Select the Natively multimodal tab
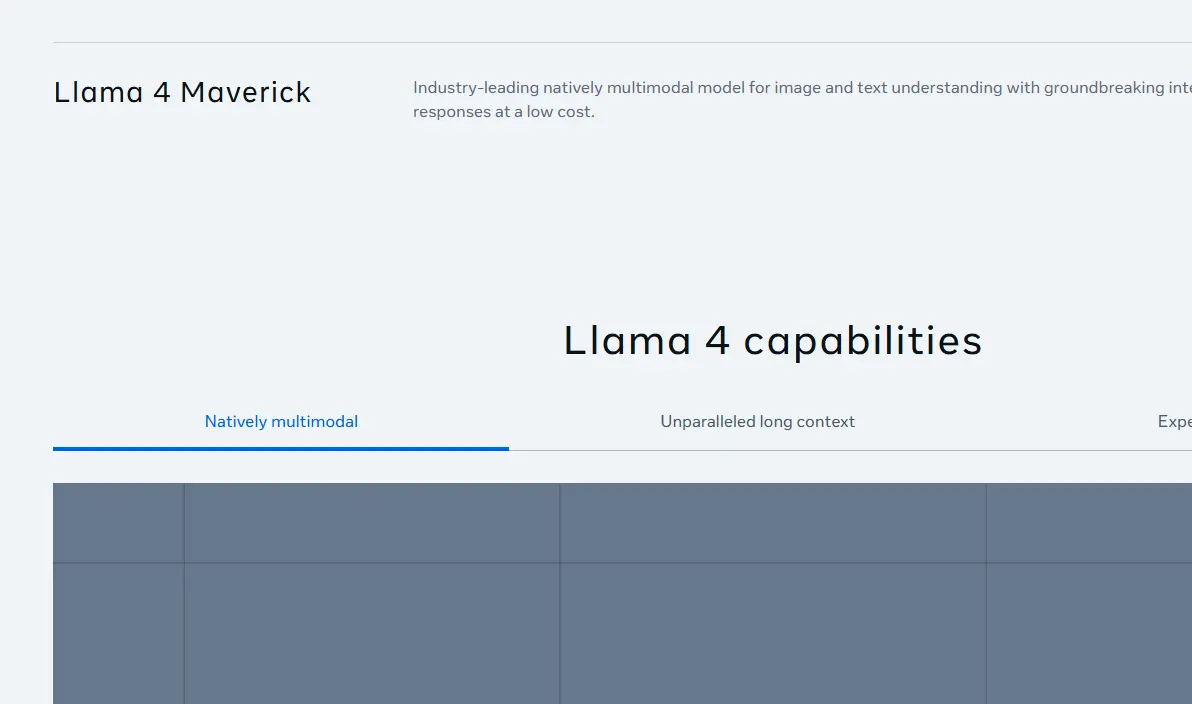Image resolution: width=1192 pixels, height=704 pixels. tap(281, 421)
